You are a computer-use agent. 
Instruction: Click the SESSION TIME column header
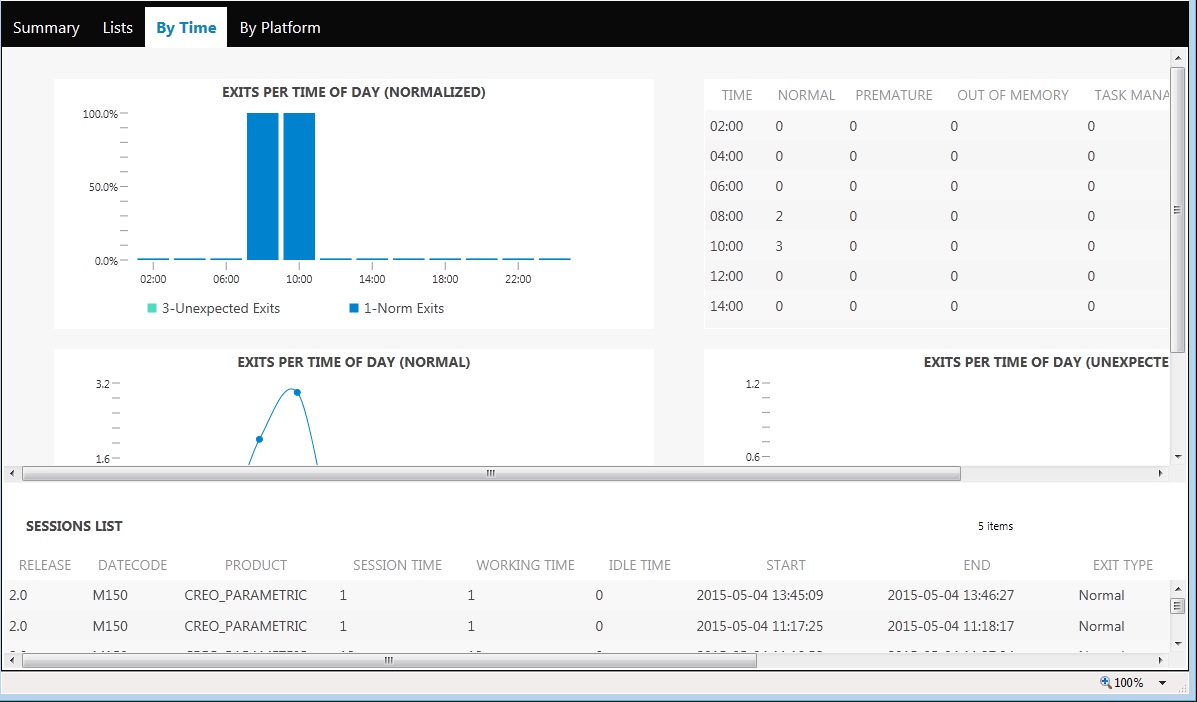pos(397,565)
